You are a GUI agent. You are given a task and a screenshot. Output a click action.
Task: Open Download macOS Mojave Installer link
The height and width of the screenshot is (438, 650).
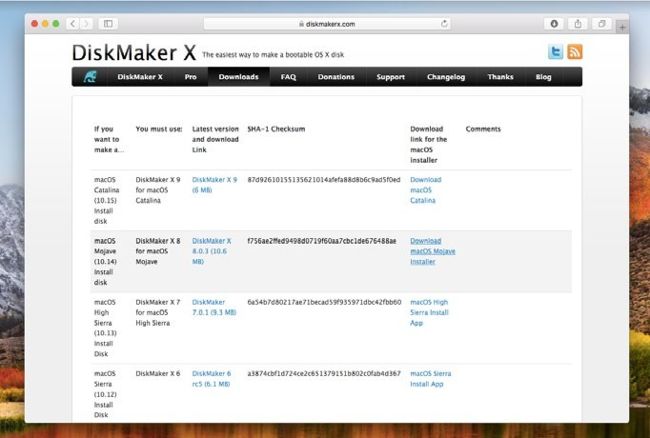click(432, 251)
